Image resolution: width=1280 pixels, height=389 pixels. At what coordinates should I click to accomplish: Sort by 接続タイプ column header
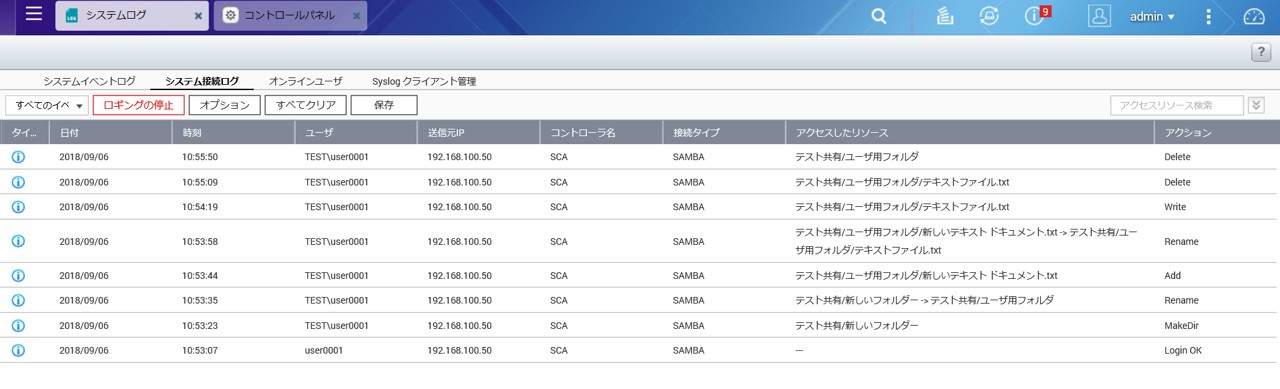tap(724, 132)
